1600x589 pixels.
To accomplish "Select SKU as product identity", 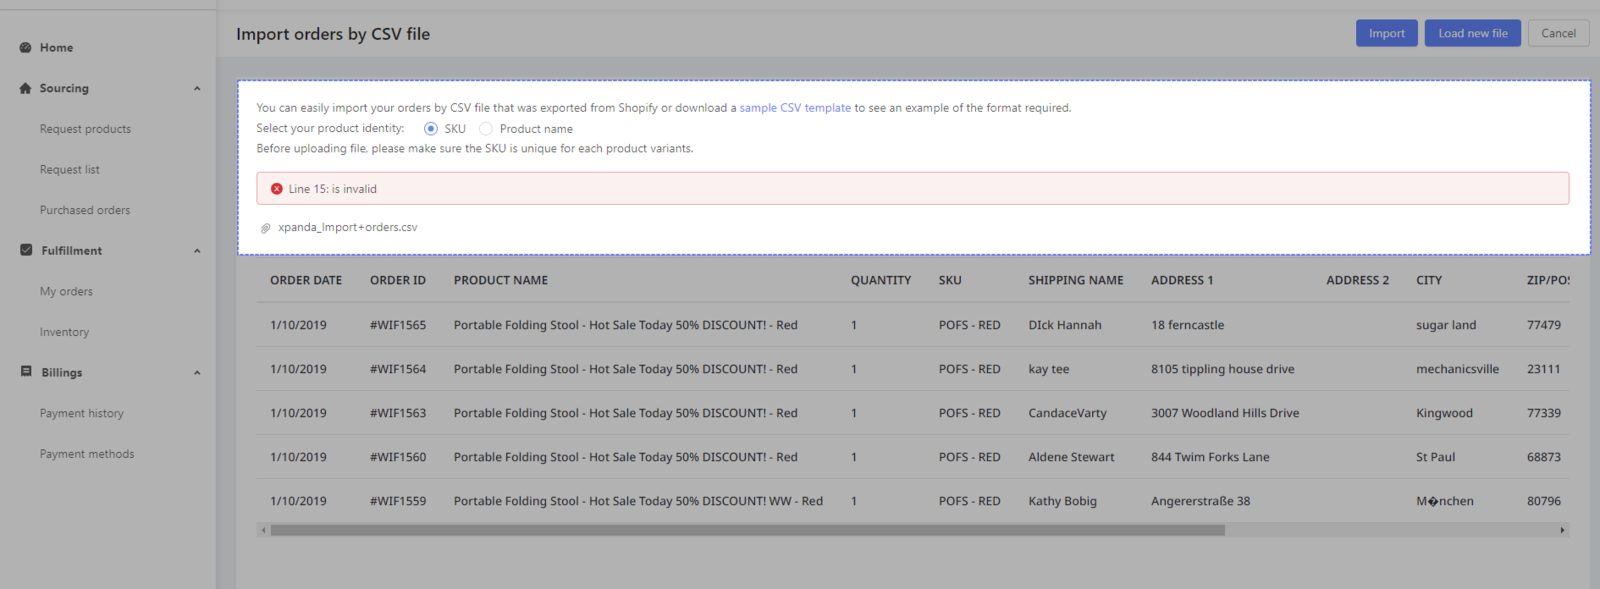I will click(x=431, y=128).
